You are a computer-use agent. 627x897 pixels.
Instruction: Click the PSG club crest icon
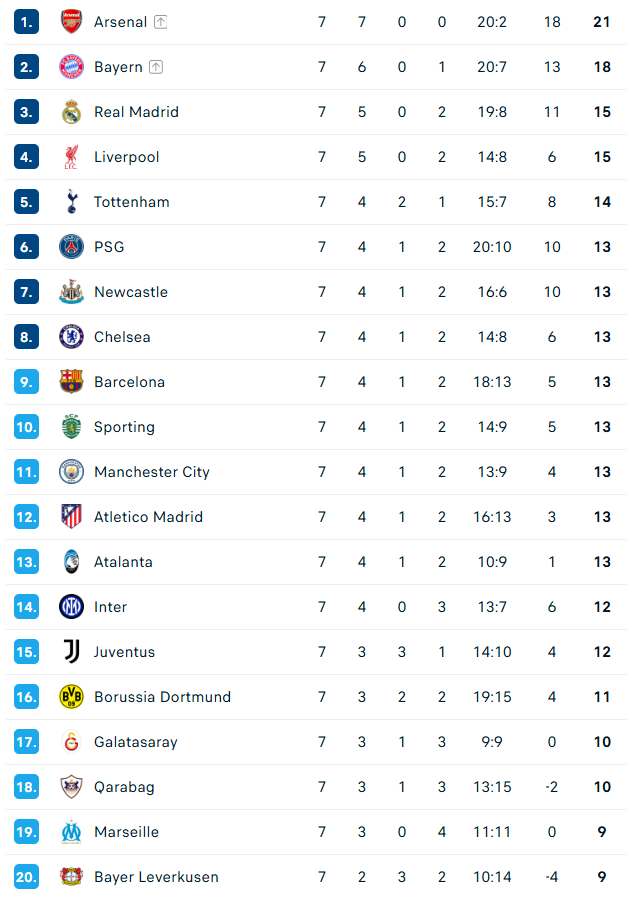[71, 247]
